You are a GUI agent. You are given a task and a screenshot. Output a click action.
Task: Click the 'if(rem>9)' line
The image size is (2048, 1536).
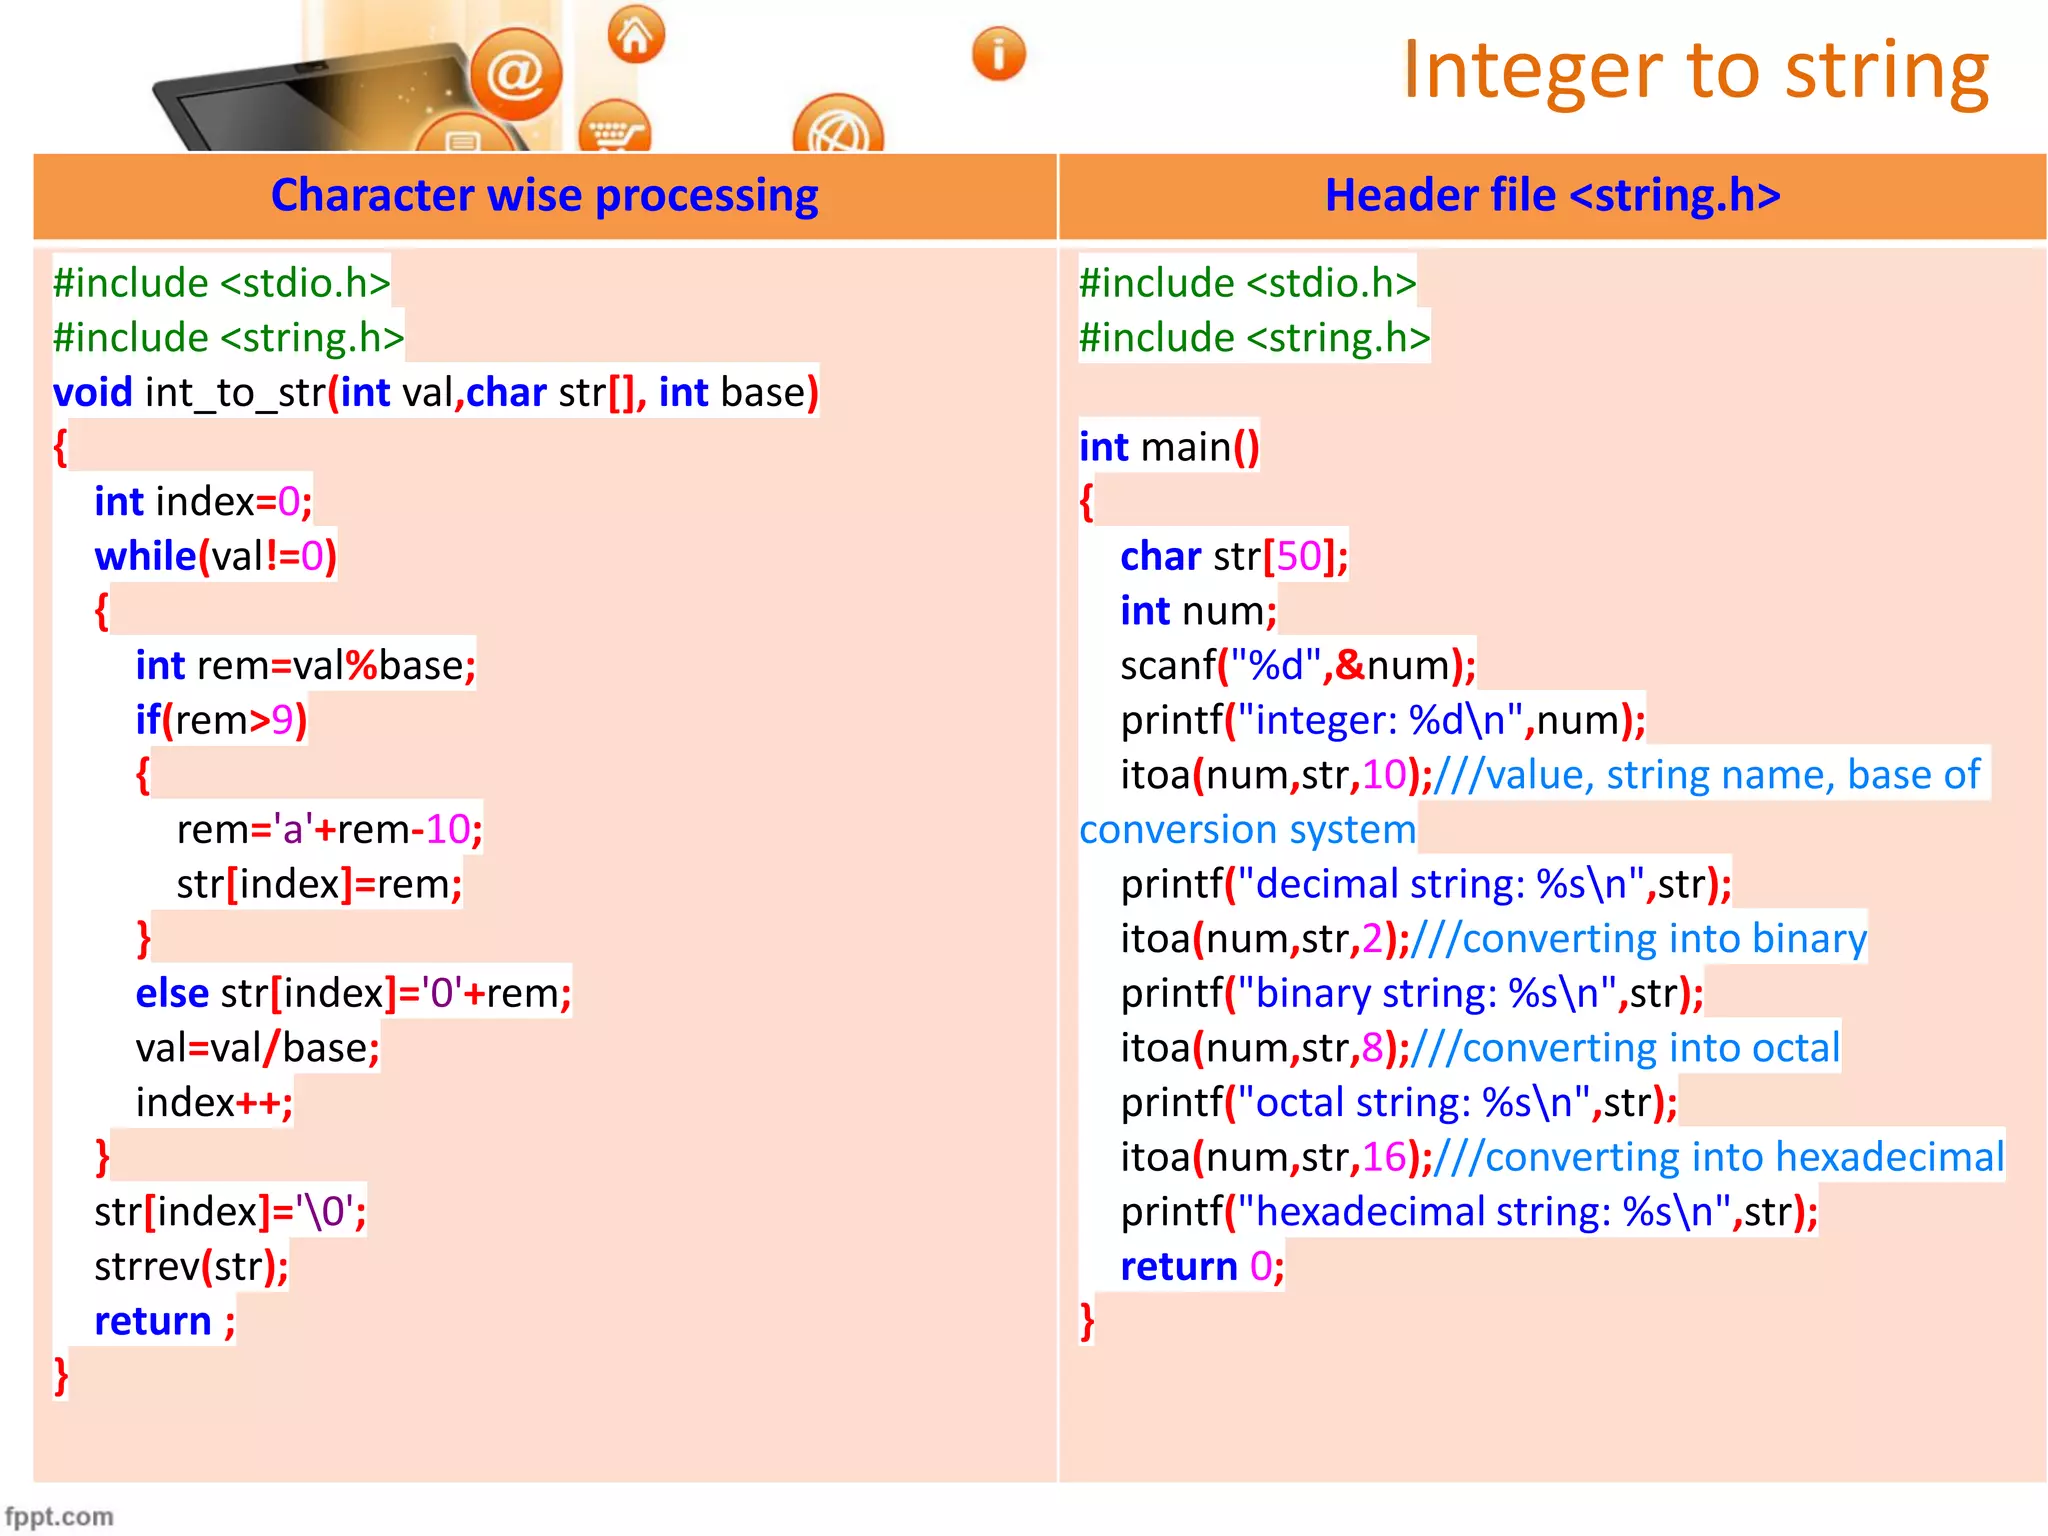221,720
